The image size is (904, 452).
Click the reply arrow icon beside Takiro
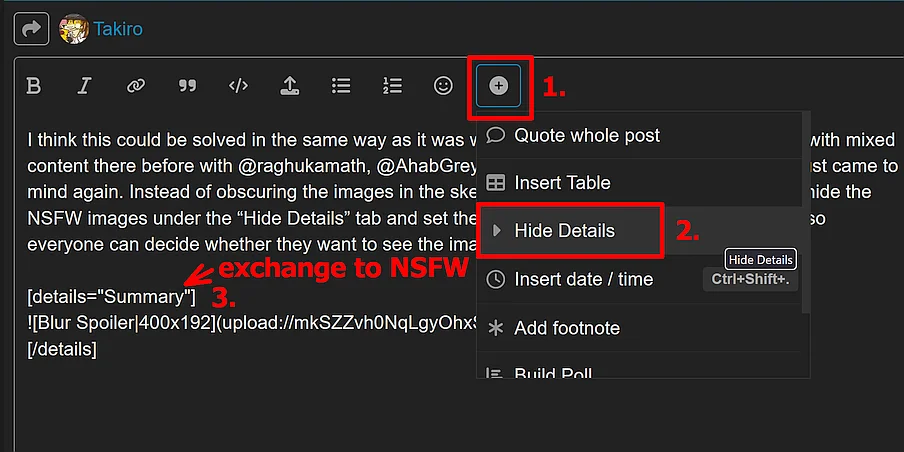click(x=31, y=29)
